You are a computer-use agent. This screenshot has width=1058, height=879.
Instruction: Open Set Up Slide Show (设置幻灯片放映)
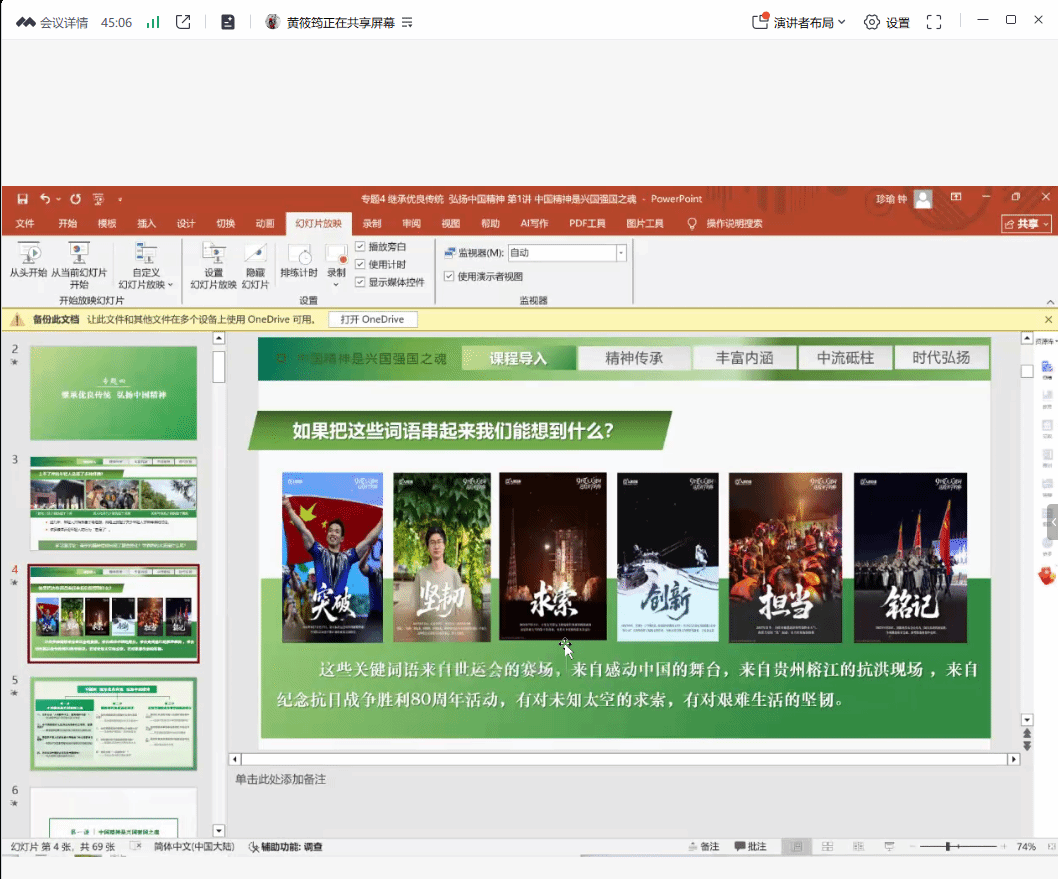[x=213, y=254]
